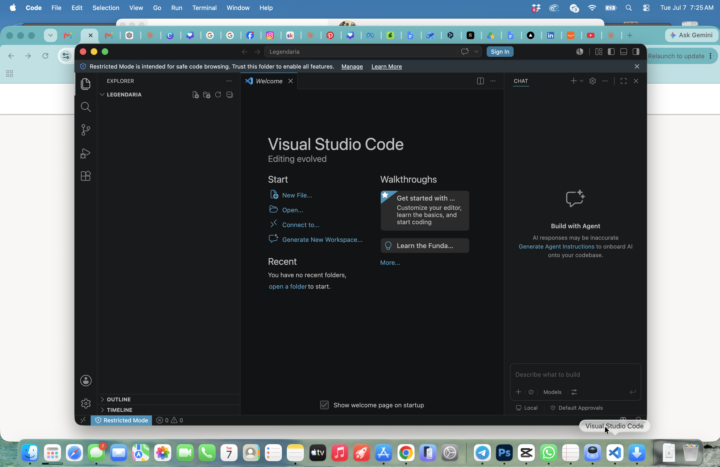Screen dimensions: 720x467
Task: Click errors and warnings count in status bar
Action: 169,420
